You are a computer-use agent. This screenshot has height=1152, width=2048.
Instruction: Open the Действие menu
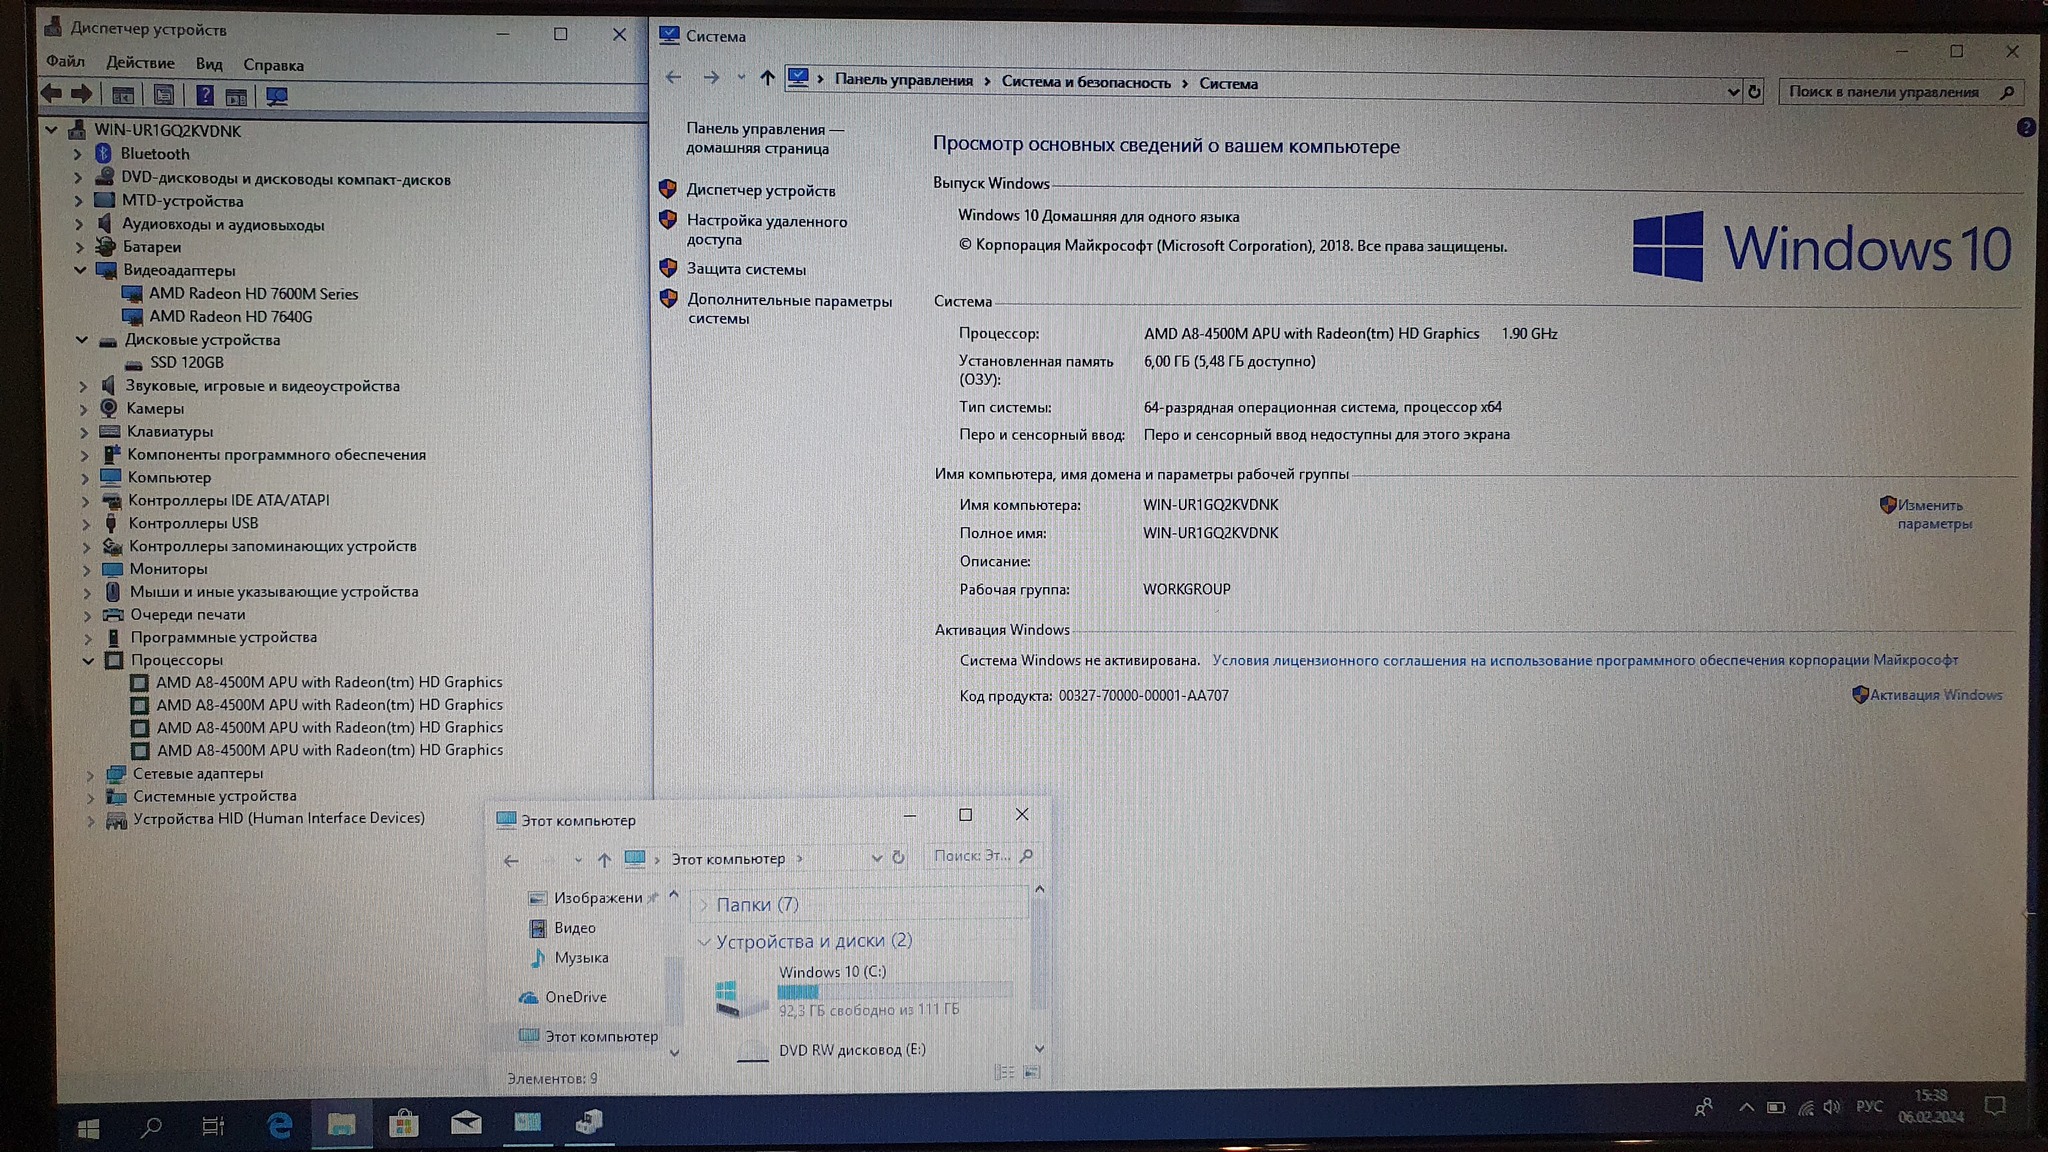tap(140, 63)
